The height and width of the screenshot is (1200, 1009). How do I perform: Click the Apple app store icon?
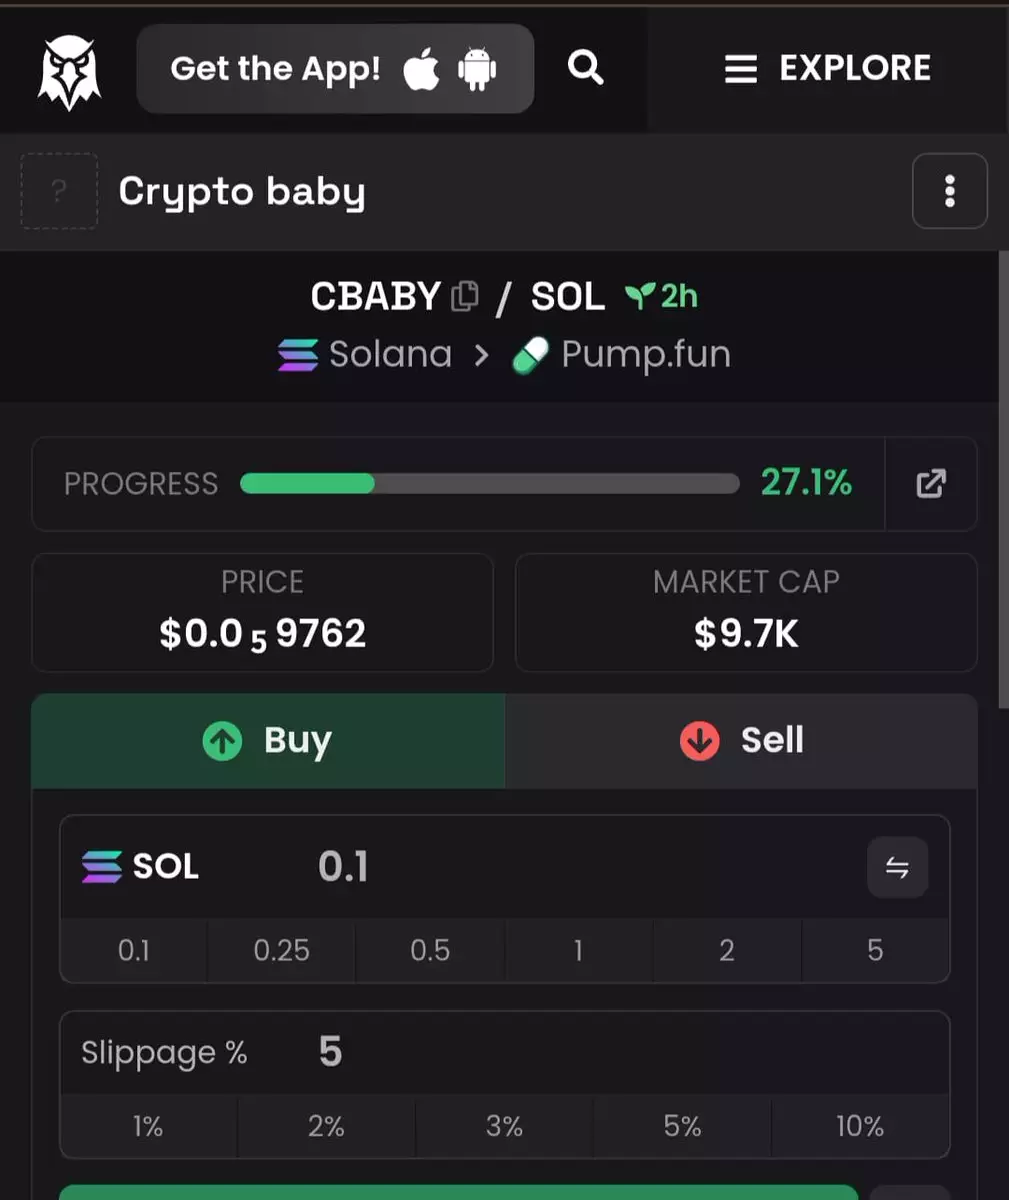point(421,70)
